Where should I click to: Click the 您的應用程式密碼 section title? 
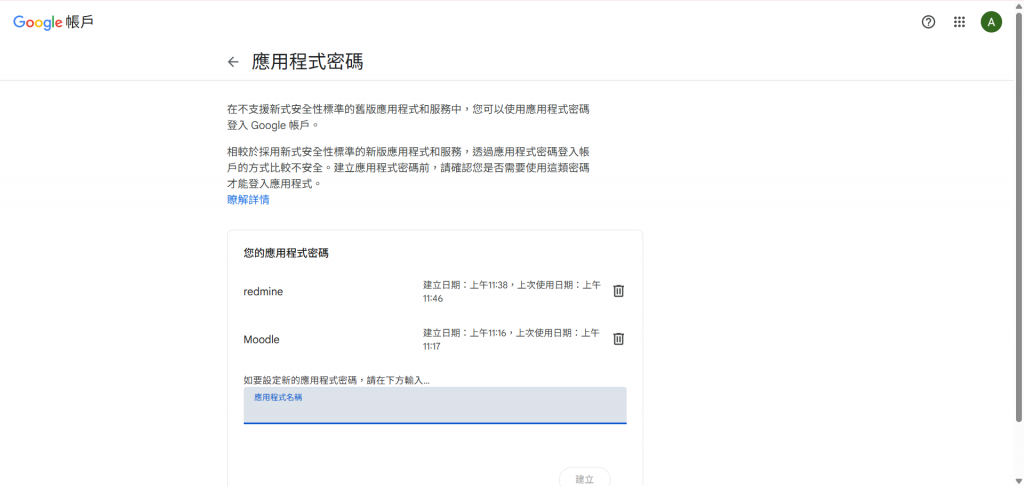[x=286, y=253]
